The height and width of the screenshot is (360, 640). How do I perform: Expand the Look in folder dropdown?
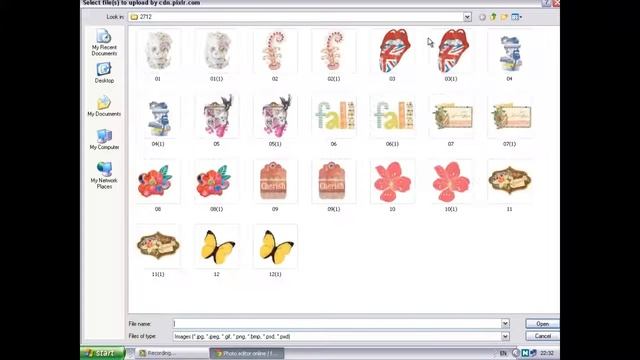pyautogui.click(x=467, y=17)
